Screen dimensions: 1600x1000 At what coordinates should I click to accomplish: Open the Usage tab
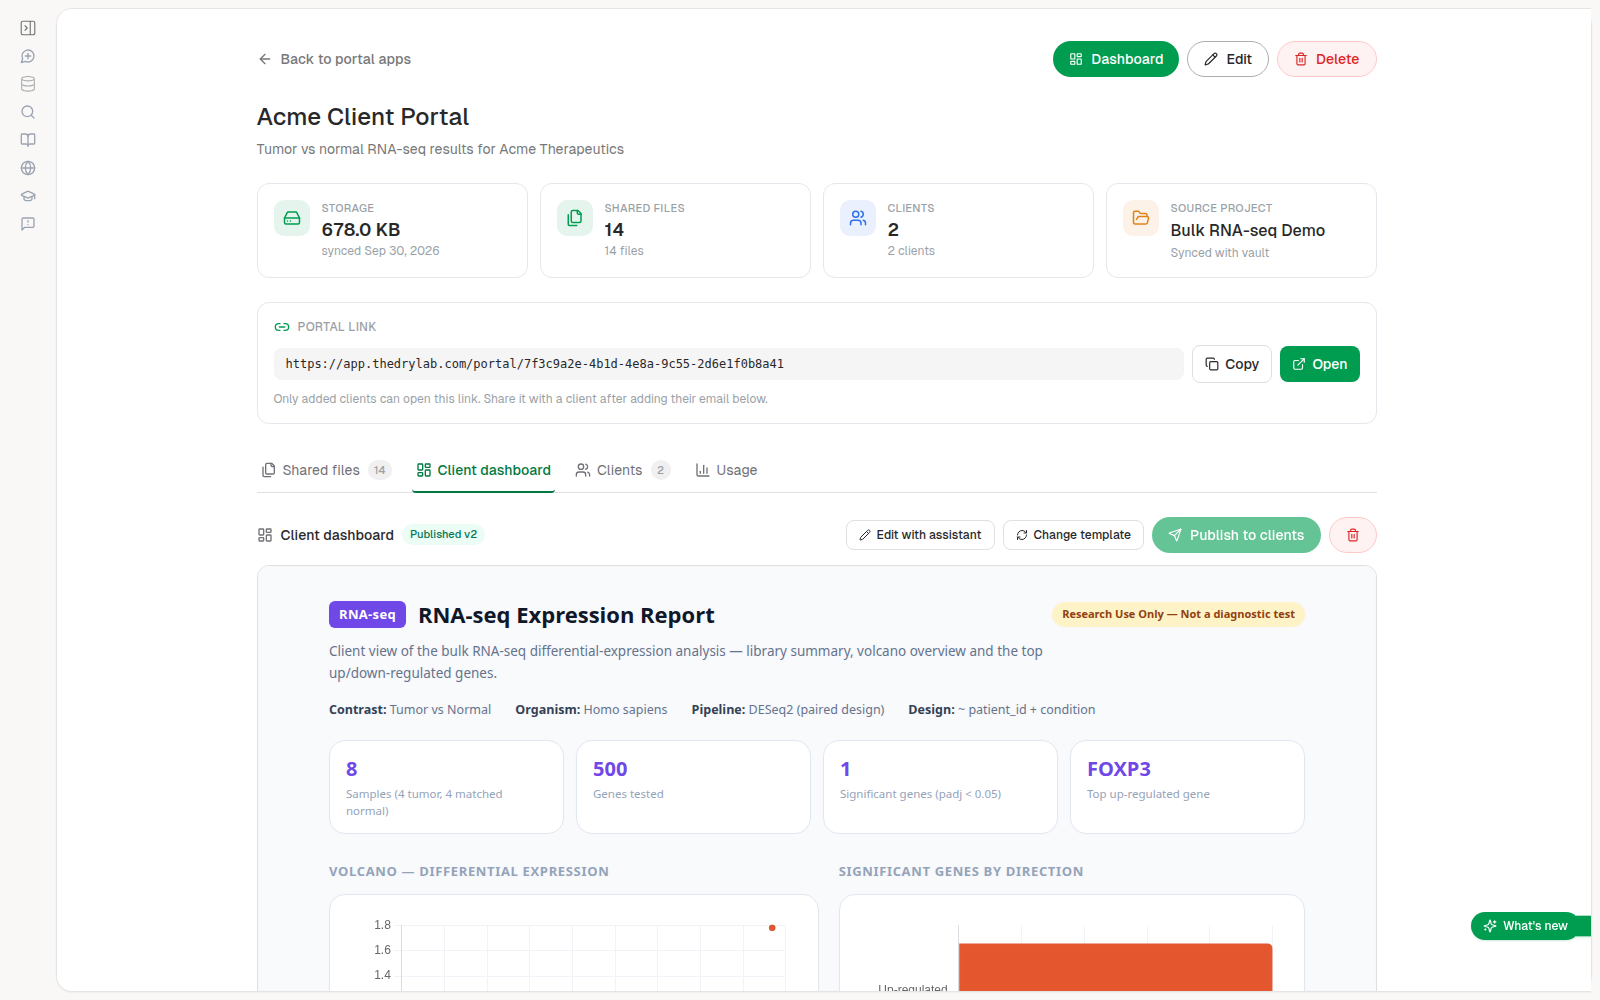tap(727, 470)
